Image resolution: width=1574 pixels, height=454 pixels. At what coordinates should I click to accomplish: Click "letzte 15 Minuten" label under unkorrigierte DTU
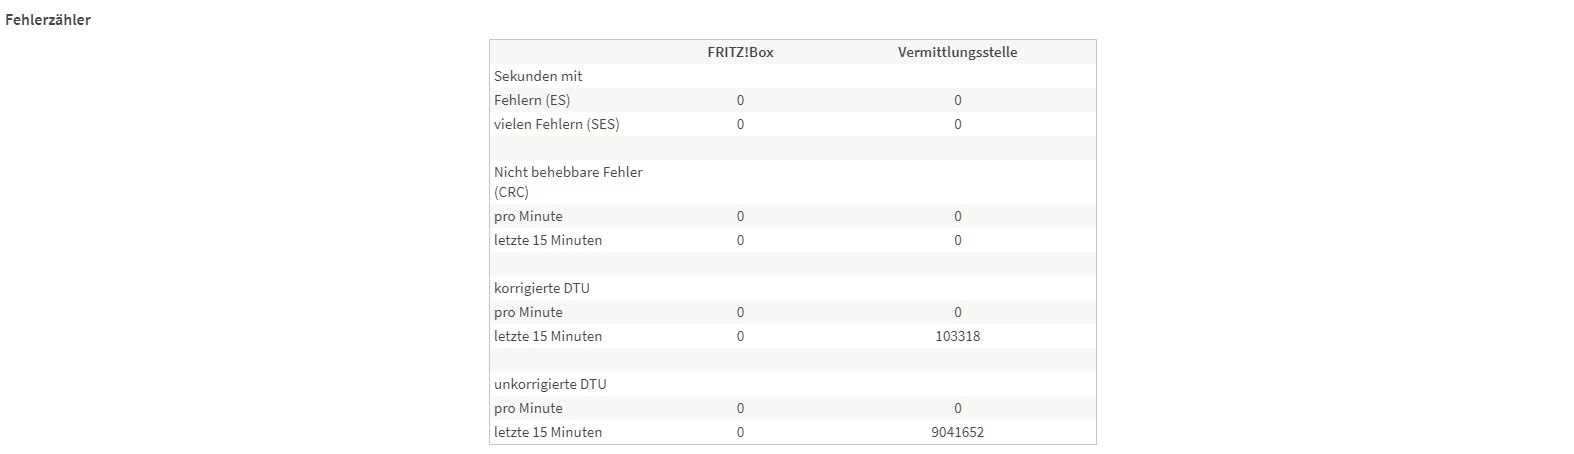click(548, 432)
